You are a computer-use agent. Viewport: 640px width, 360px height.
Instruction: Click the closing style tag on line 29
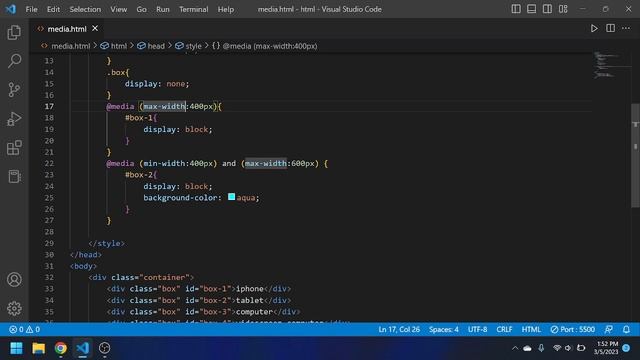click(107, 243)
